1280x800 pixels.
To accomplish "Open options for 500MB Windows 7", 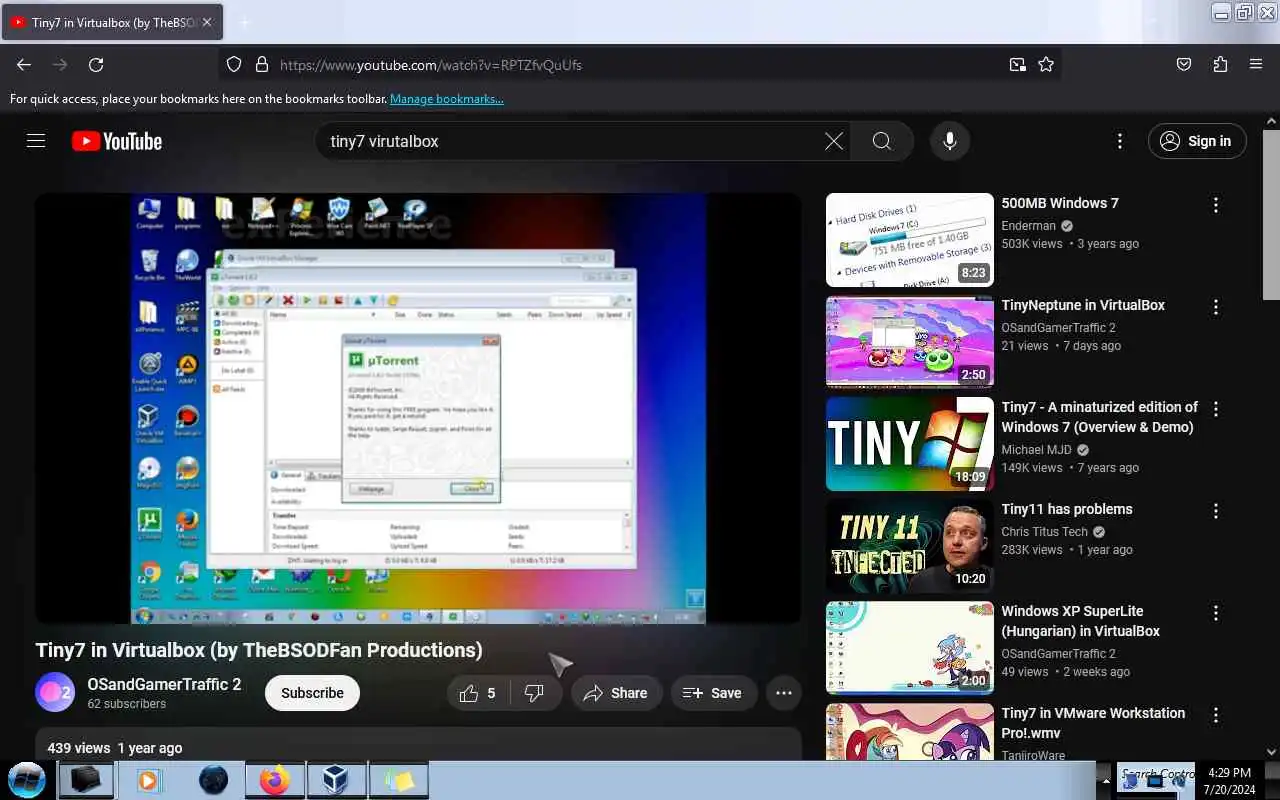I will pyautogui.click(x=1216, y=205).
